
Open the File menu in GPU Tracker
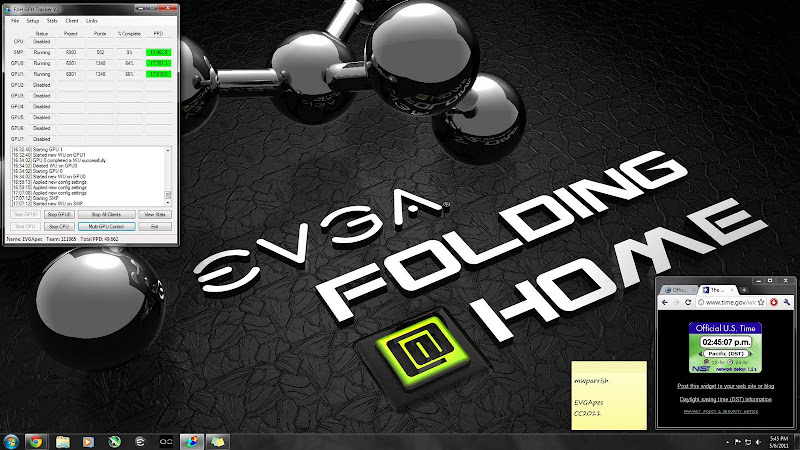coord(15,21)
